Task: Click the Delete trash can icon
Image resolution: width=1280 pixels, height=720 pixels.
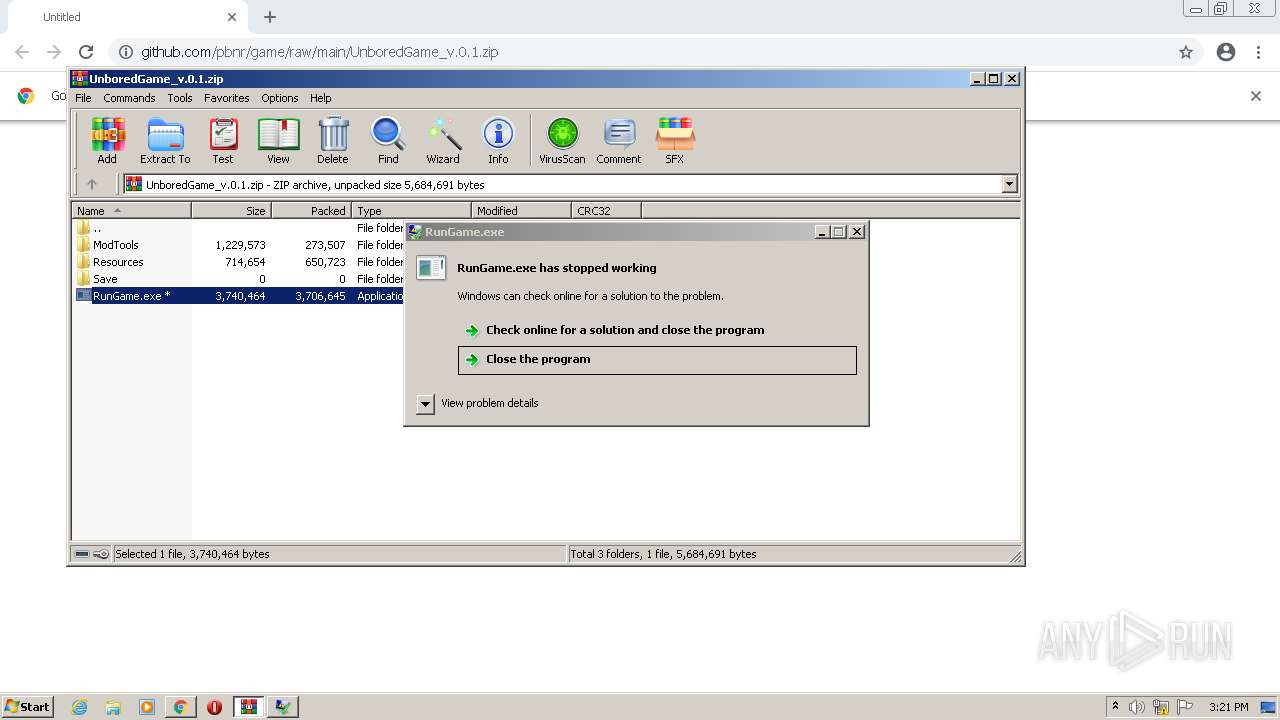Action: pos(333,141)
